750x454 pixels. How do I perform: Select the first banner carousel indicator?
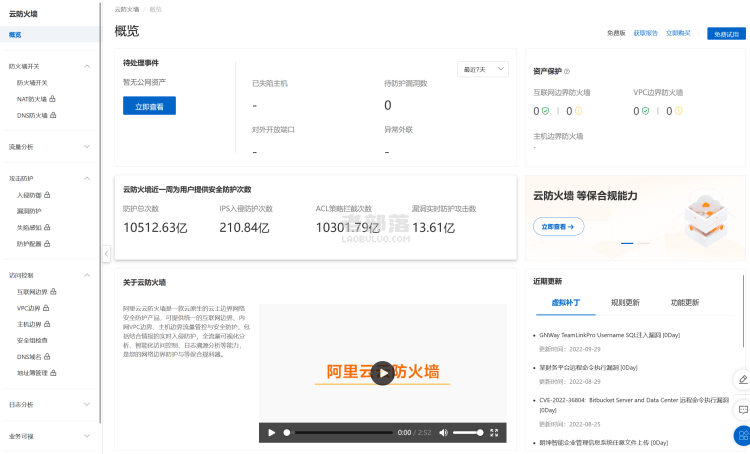(627, 243)
